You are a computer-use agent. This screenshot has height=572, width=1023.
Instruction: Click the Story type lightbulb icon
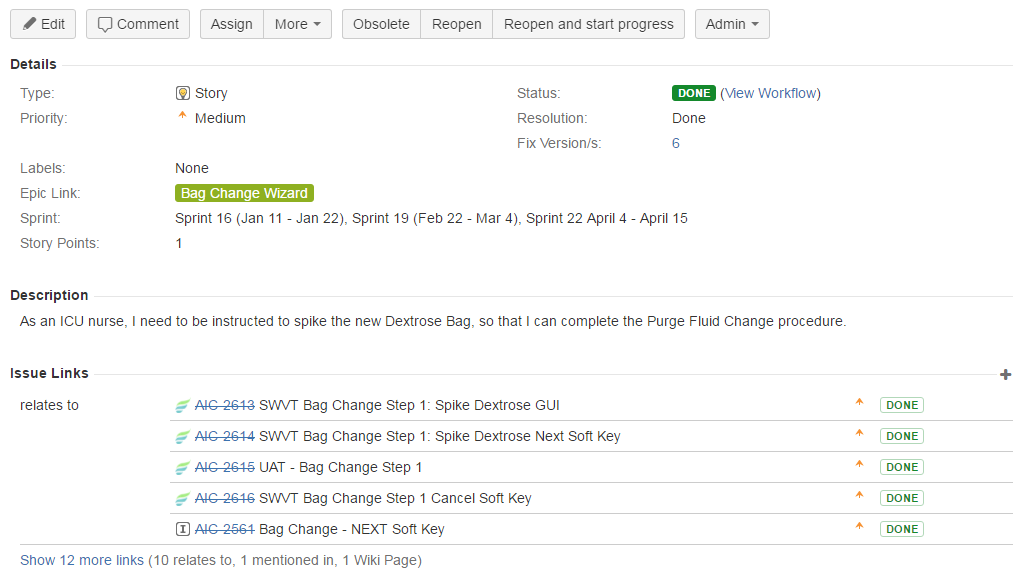tap(183, 93)
